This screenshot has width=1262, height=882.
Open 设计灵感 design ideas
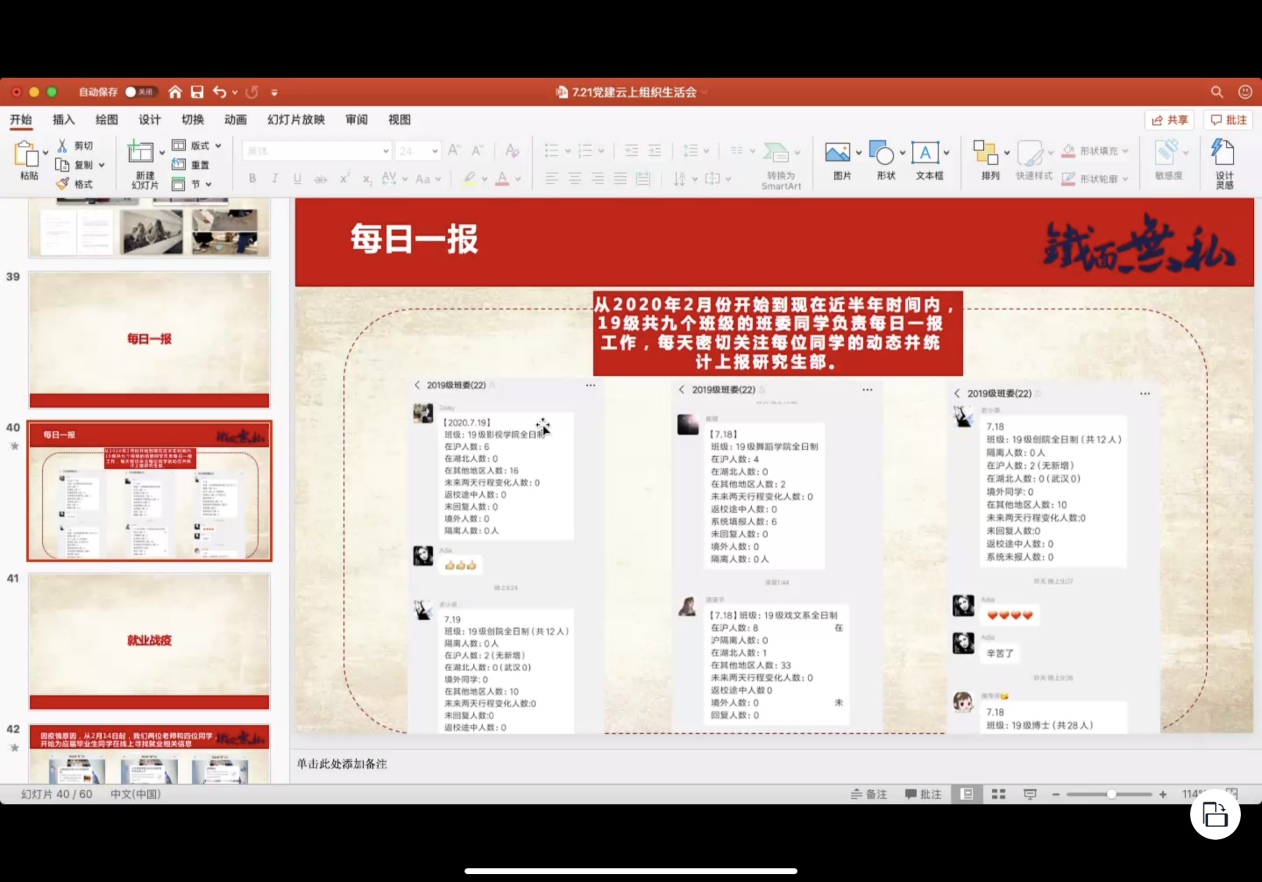(1224, 164)
